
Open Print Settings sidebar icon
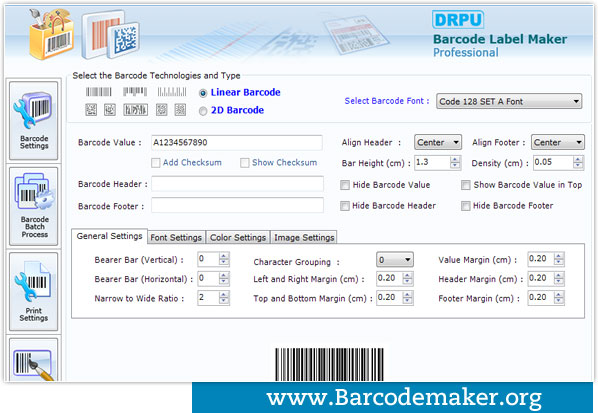pyautogui.click(x=34, y=291)
